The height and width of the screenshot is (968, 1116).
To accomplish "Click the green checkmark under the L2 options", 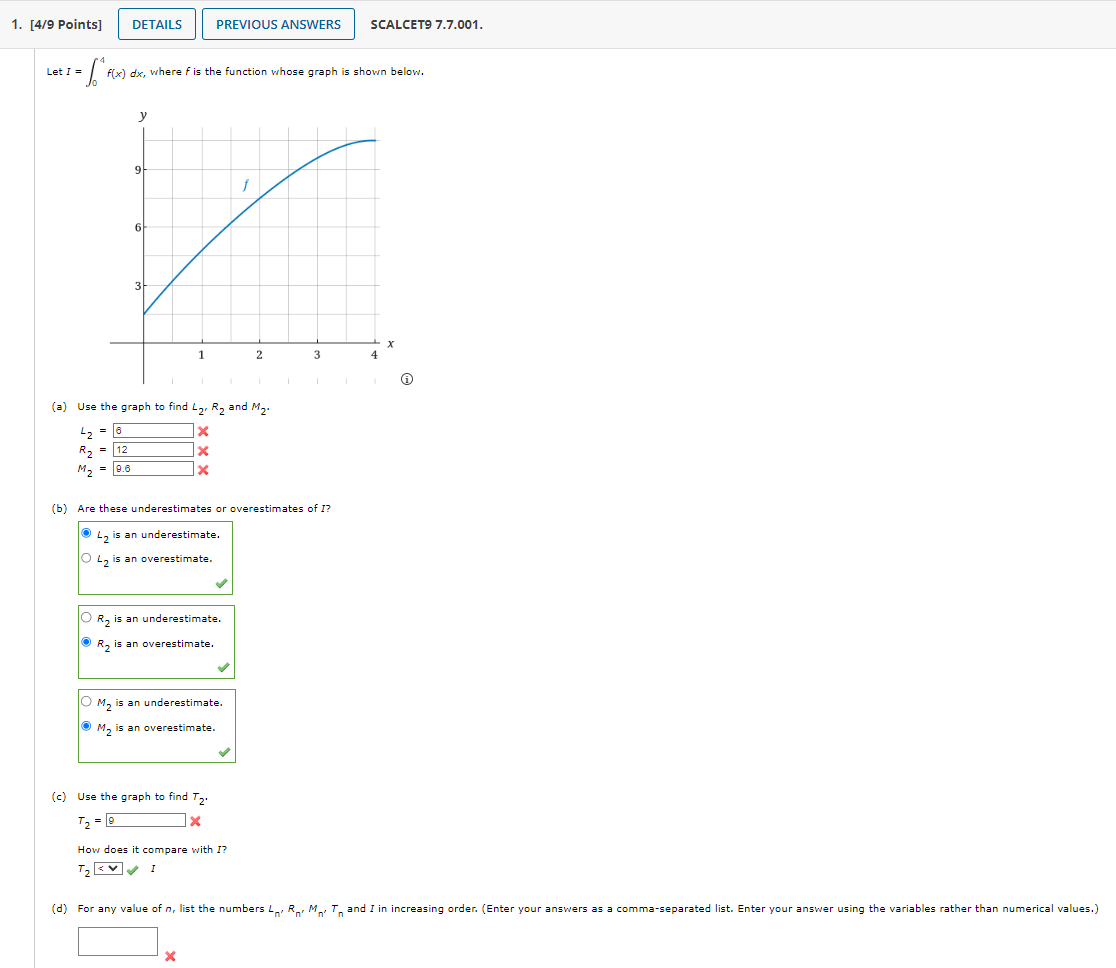I will point(221,585).
